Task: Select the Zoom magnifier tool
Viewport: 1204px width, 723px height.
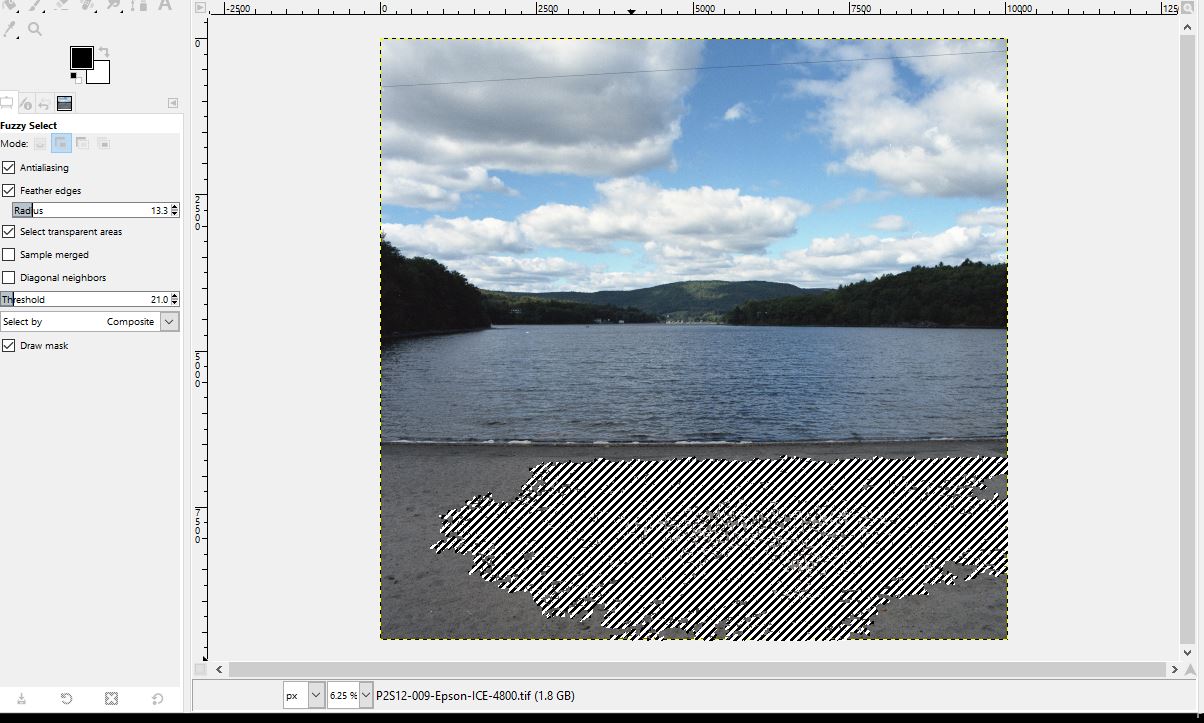Action: 35,29
